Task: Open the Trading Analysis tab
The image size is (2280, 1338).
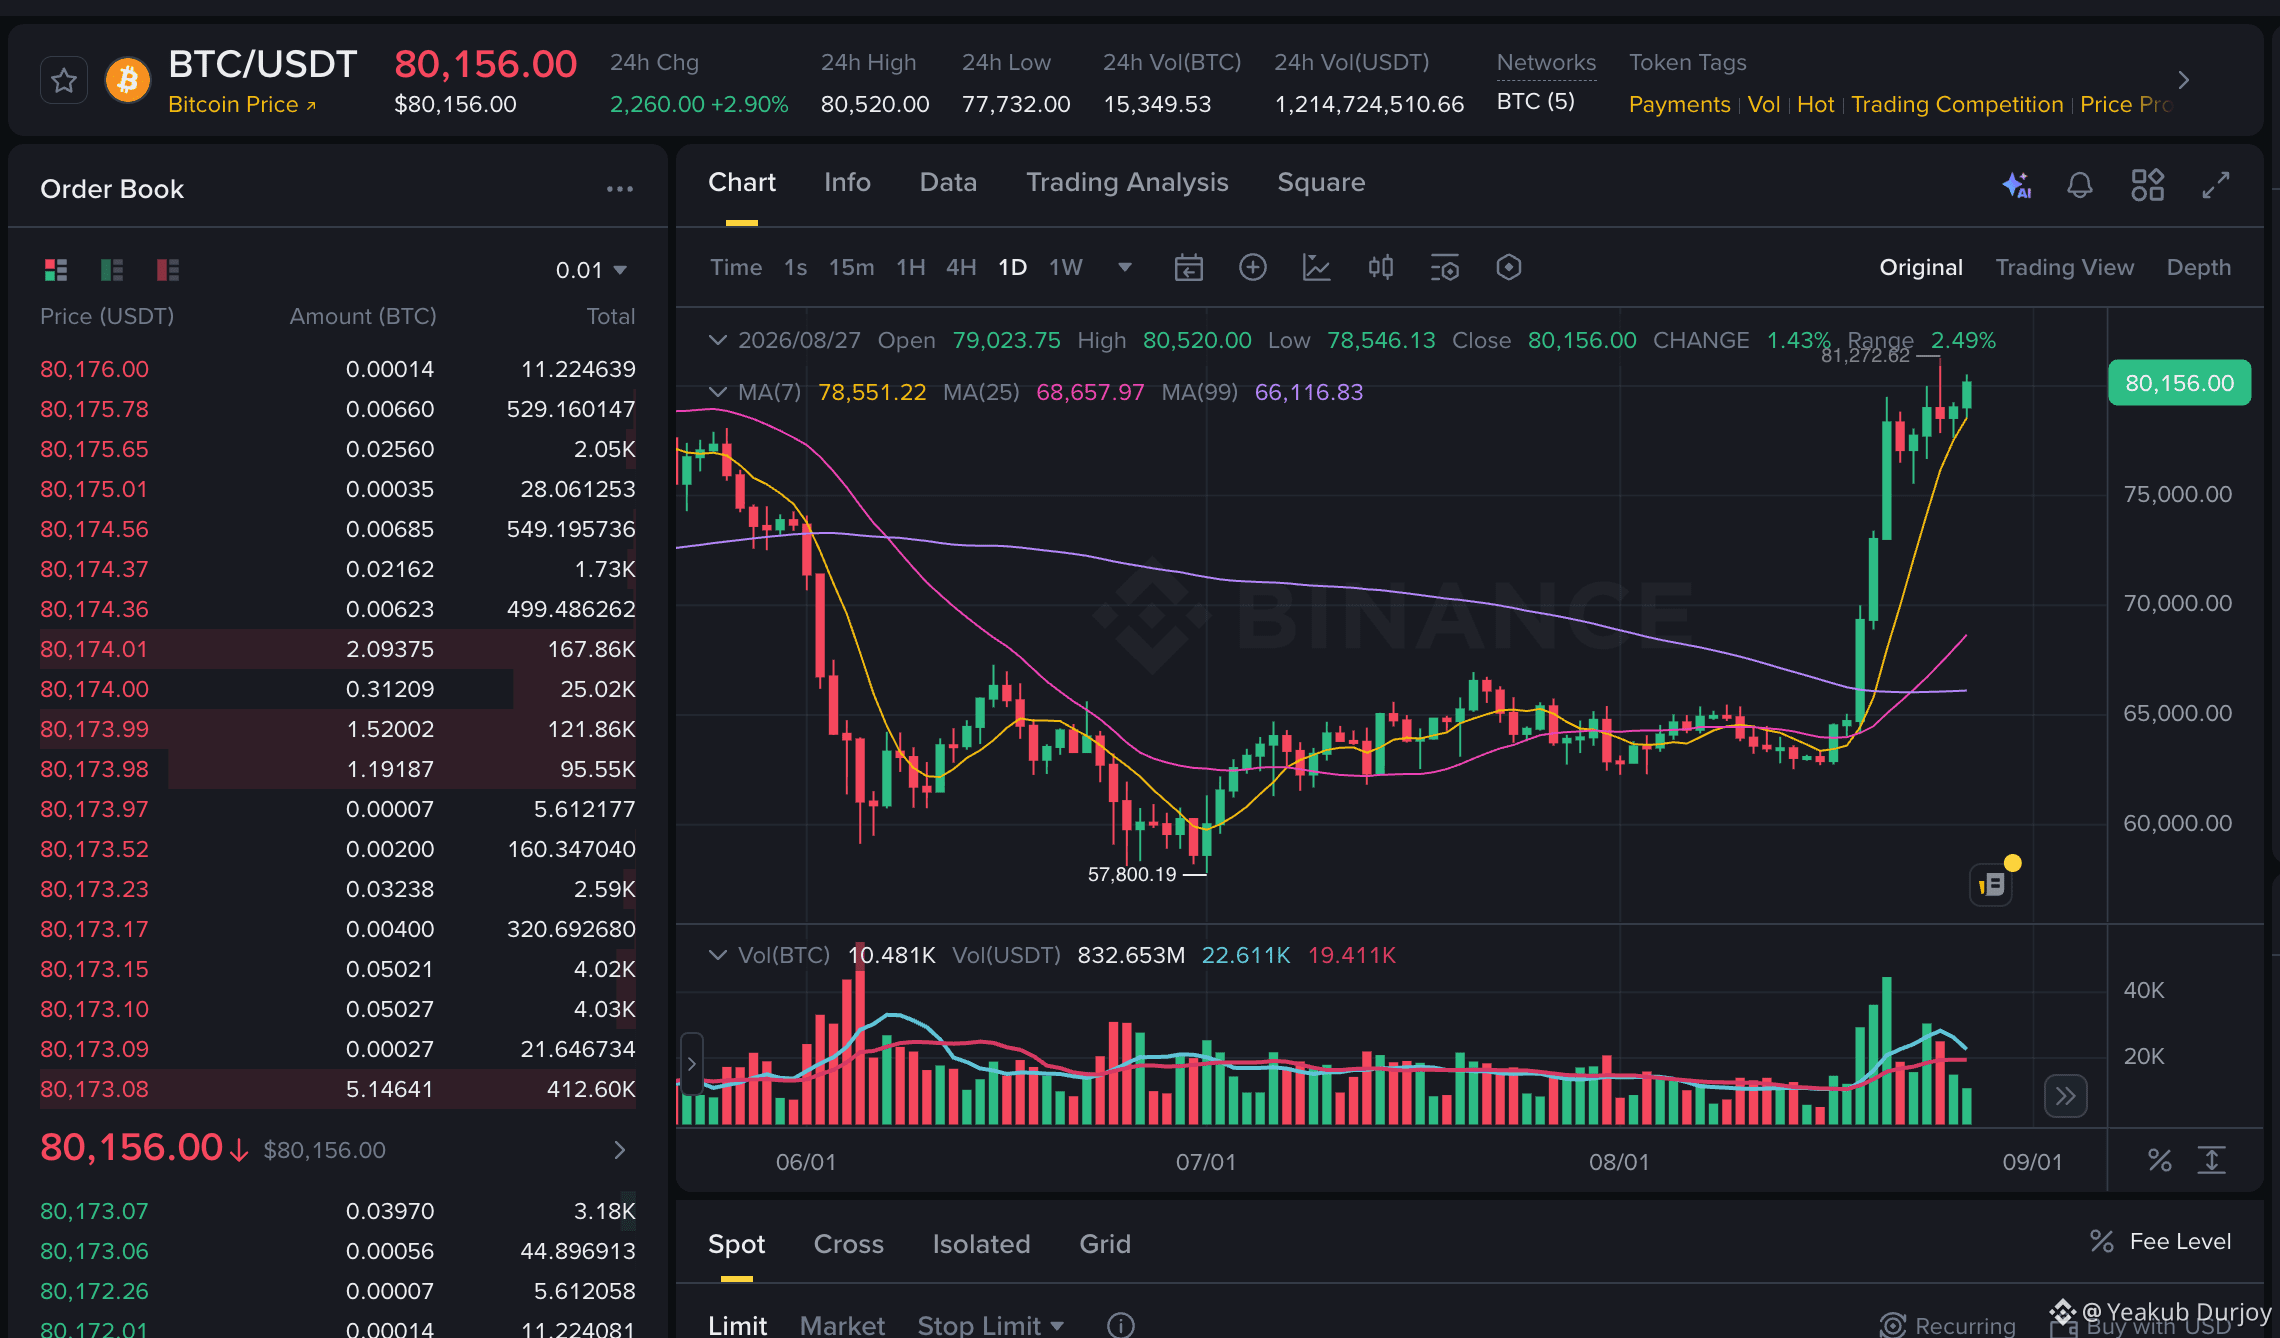Action: 1127,183
